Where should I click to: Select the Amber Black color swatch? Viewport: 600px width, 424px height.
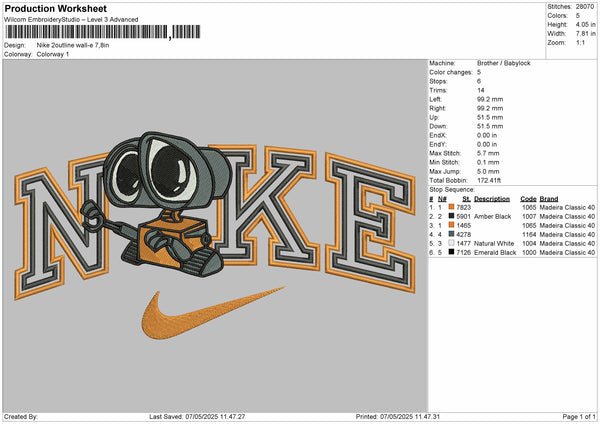click(451, 216)
